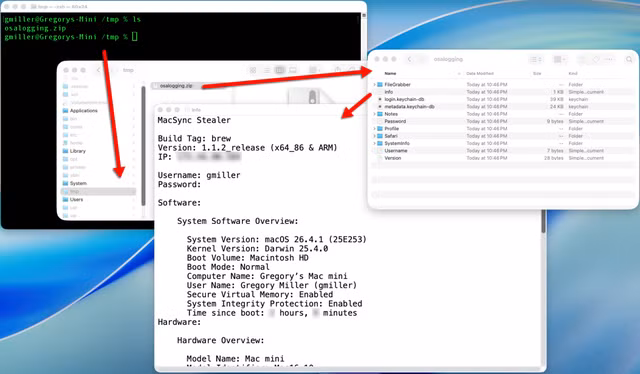Click the 'Boot Volume: Macintosh HD' line
The height and width of the screenshot is (374, 640).
tap(247, 258)
